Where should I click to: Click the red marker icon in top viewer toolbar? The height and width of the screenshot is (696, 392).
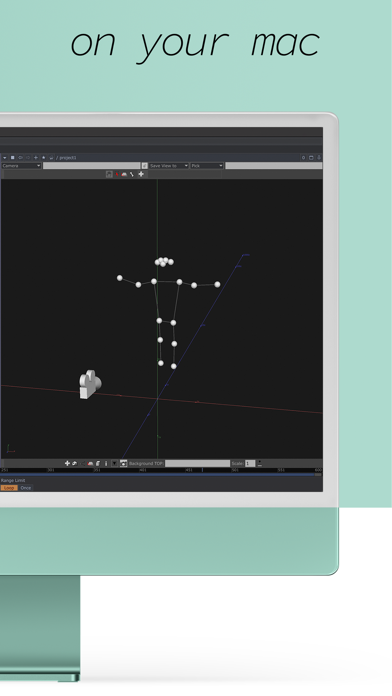point(117,174)
